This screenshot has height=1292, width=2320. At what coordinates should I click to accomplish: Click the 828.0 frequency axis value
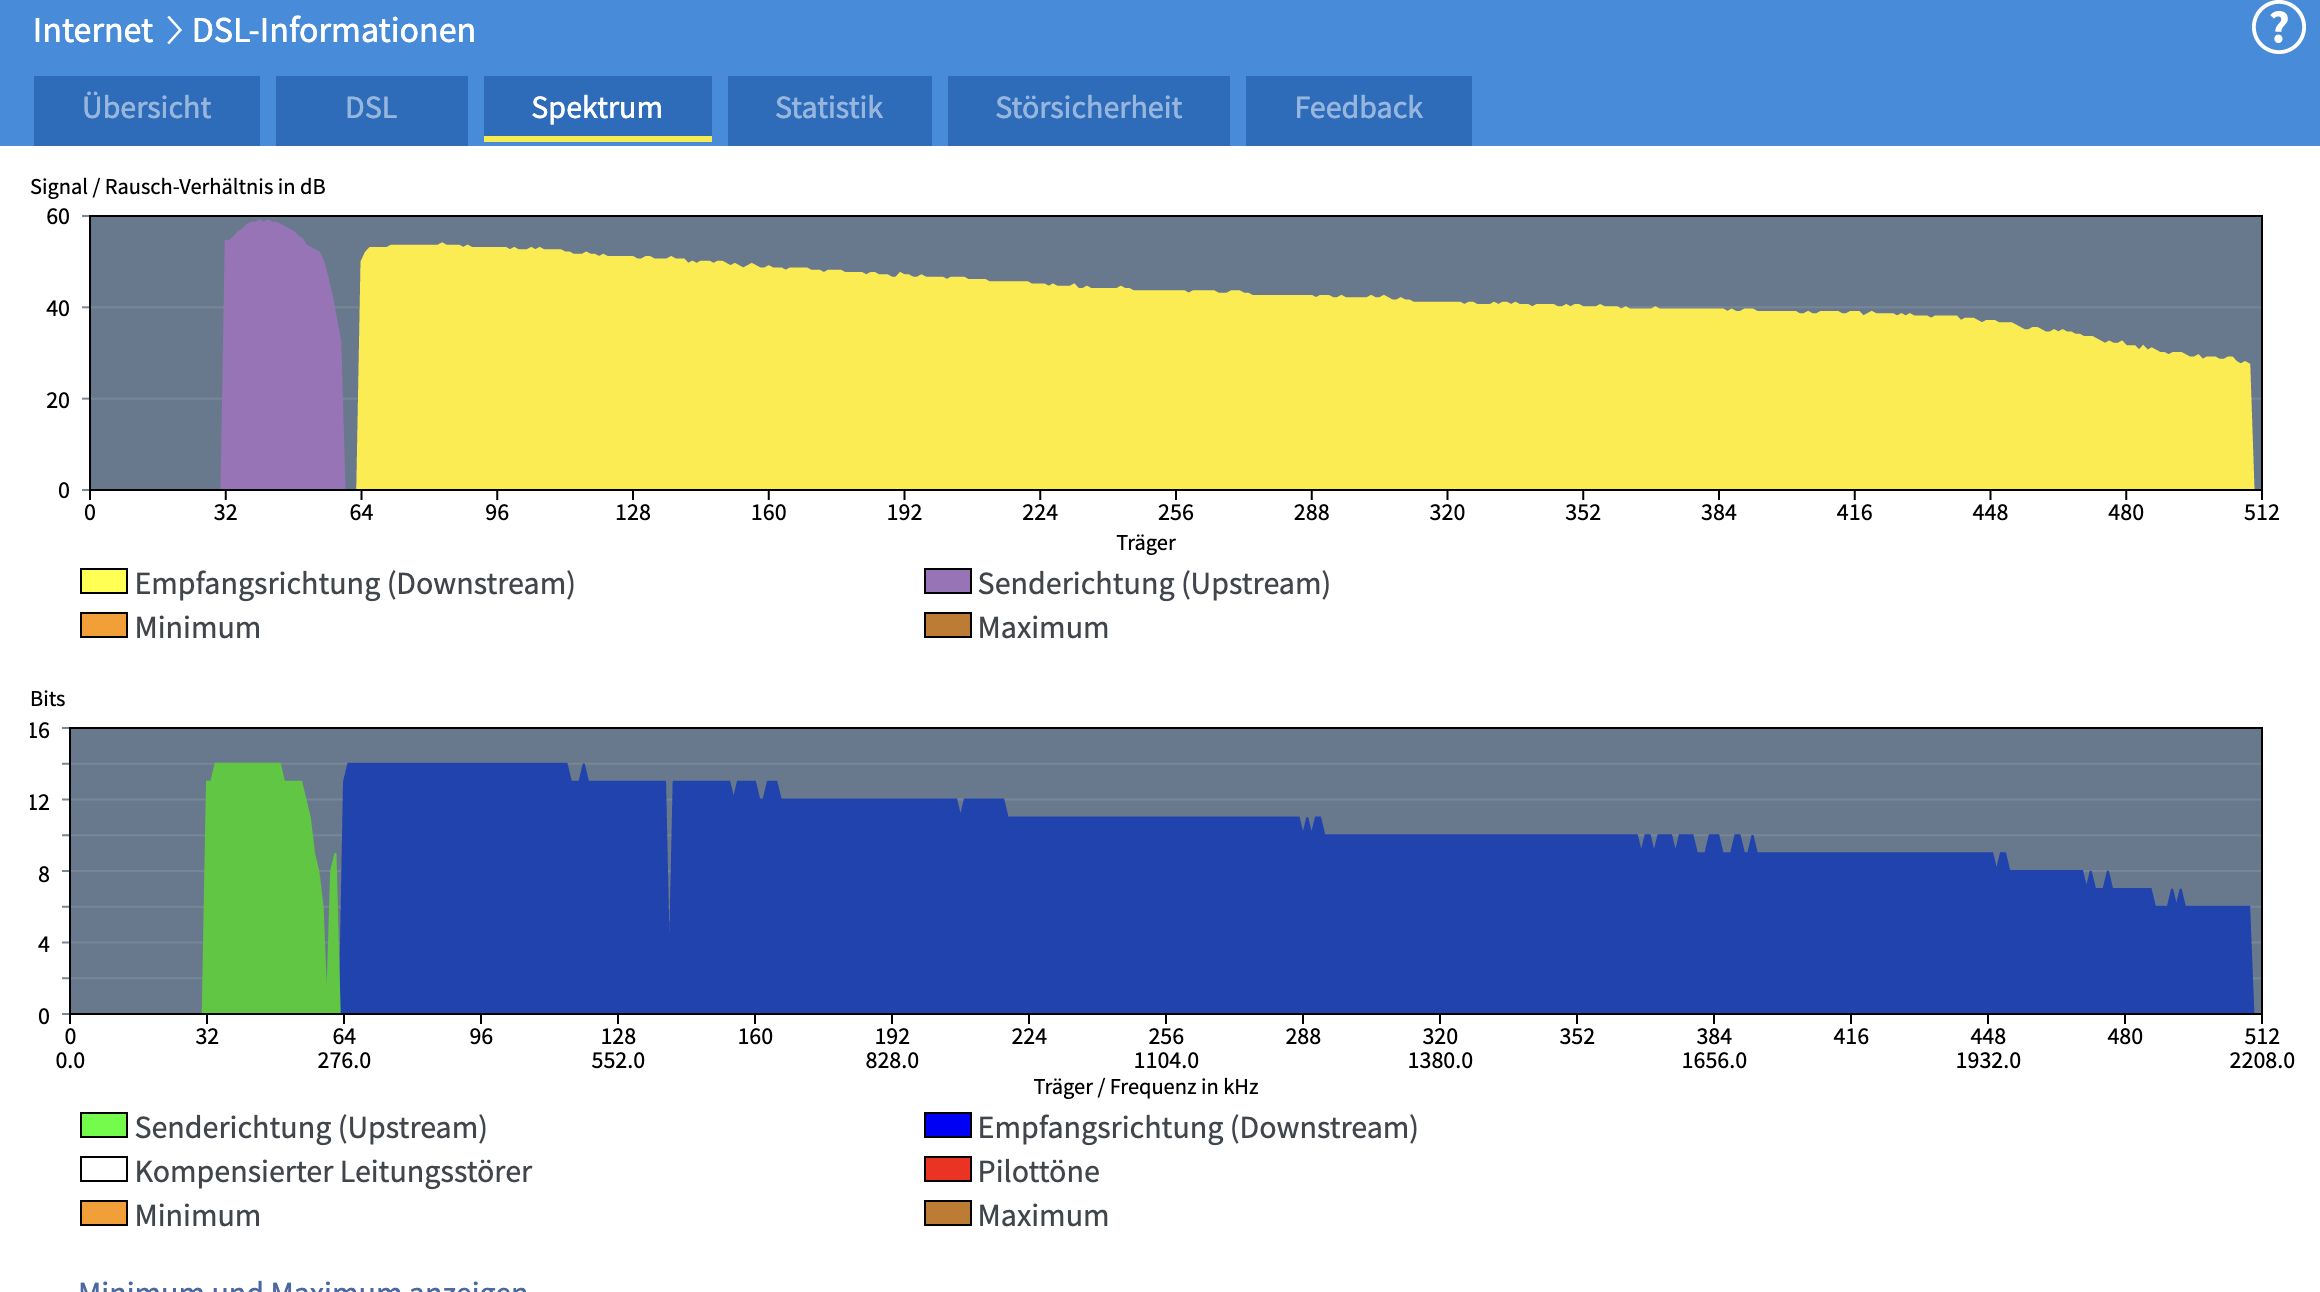click(892, 1060)
